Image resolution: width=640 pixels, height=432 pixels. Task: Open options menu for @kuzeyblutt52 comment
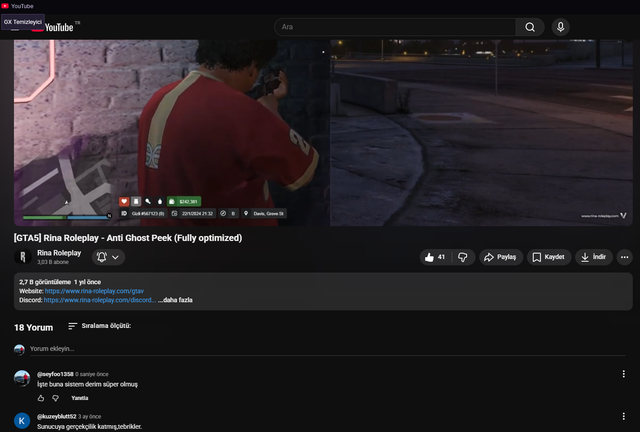click(x=623, y=416)
